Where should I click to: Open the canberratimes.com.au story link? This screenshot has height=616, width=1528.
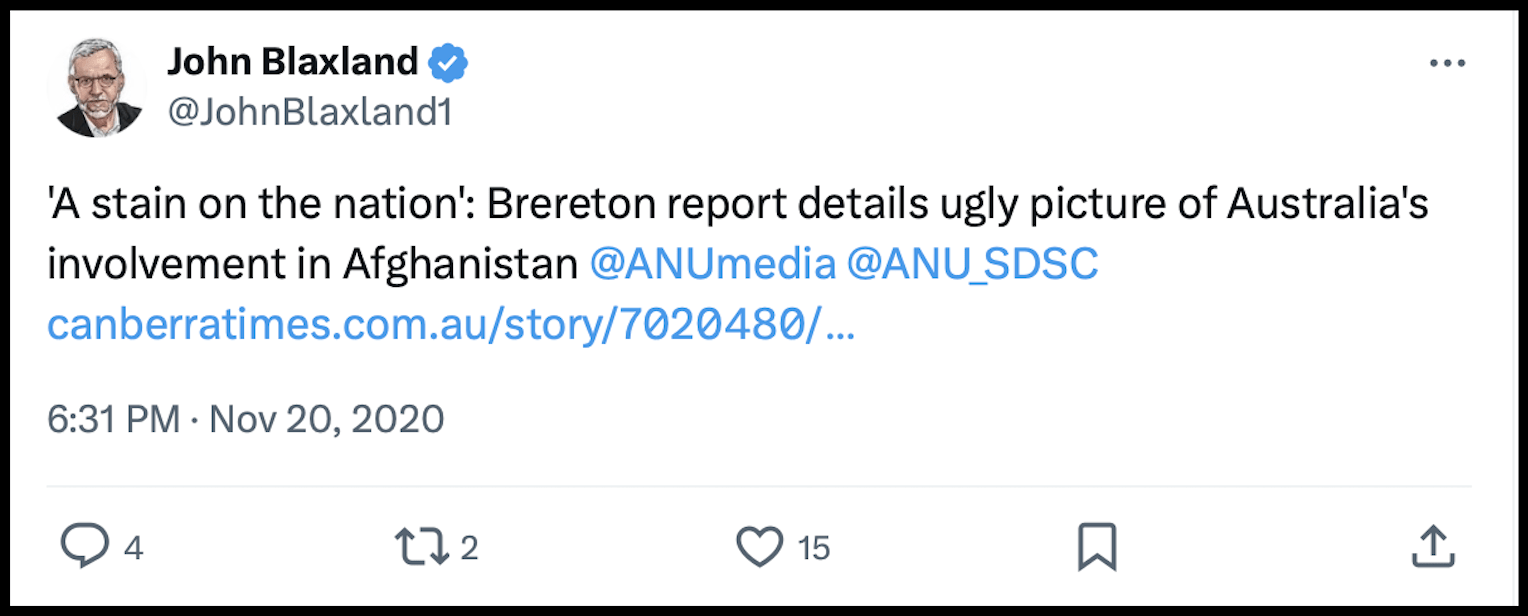click(x=451, y=325)
